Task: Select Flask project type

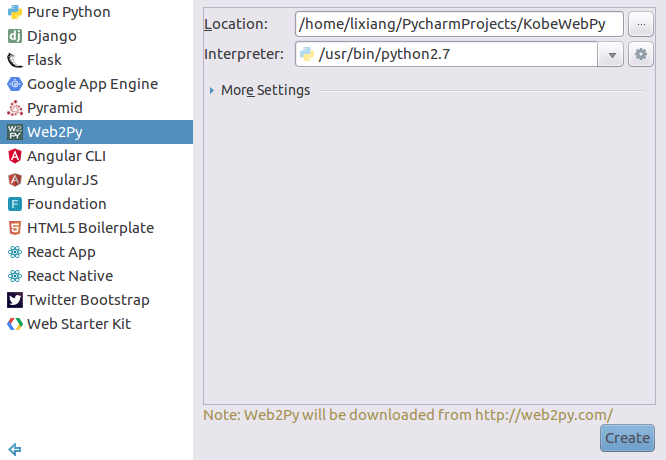Action: tap(96, 60)
